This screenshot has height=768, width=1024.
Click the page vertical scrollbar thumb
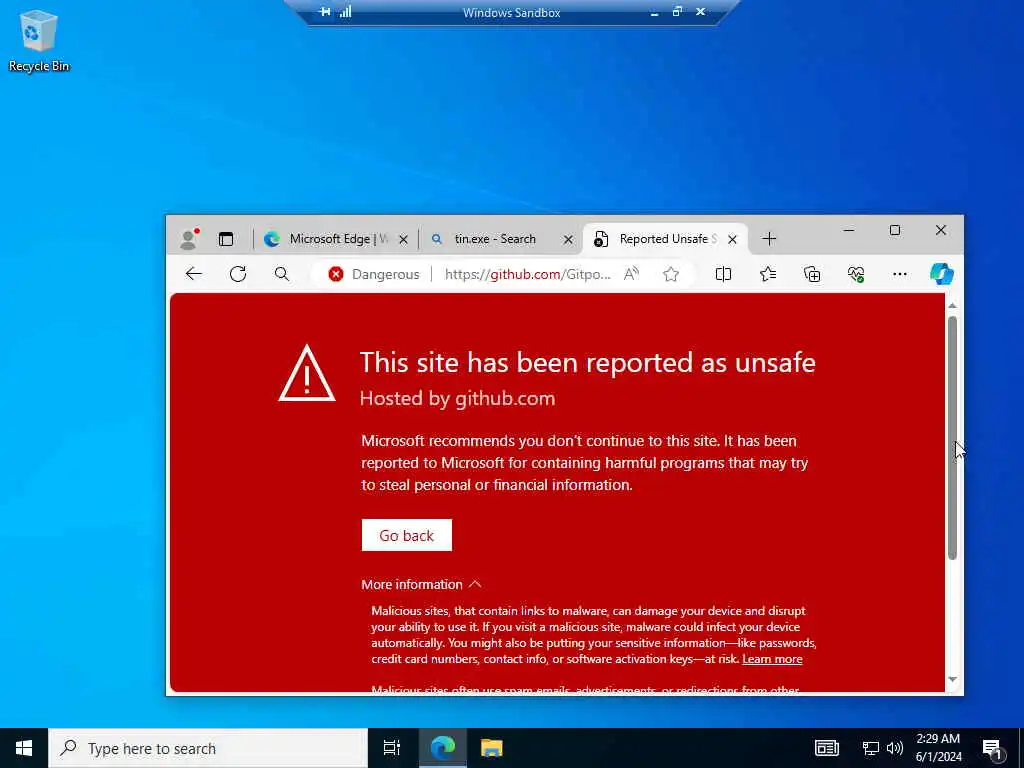pos(952,438)
